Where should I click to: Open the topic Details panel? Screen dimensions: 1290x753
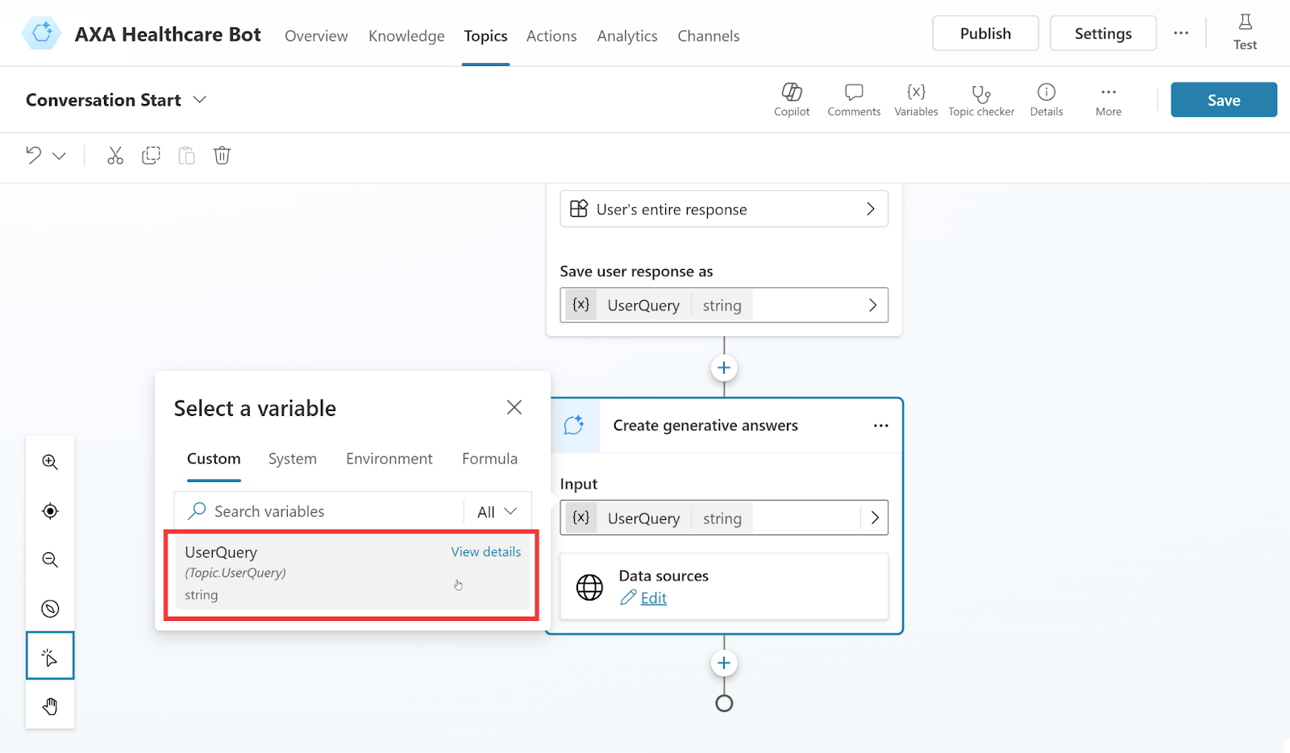(x=1046, y=99)
